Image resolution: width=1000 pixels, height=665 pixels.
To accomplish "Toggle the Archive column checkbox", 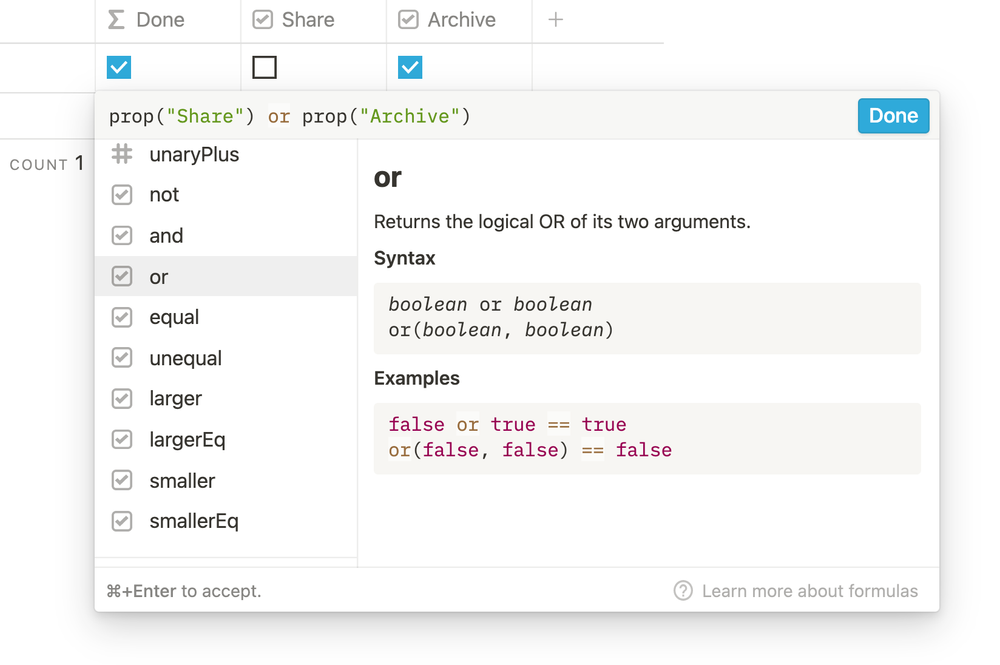I will 409,67.
